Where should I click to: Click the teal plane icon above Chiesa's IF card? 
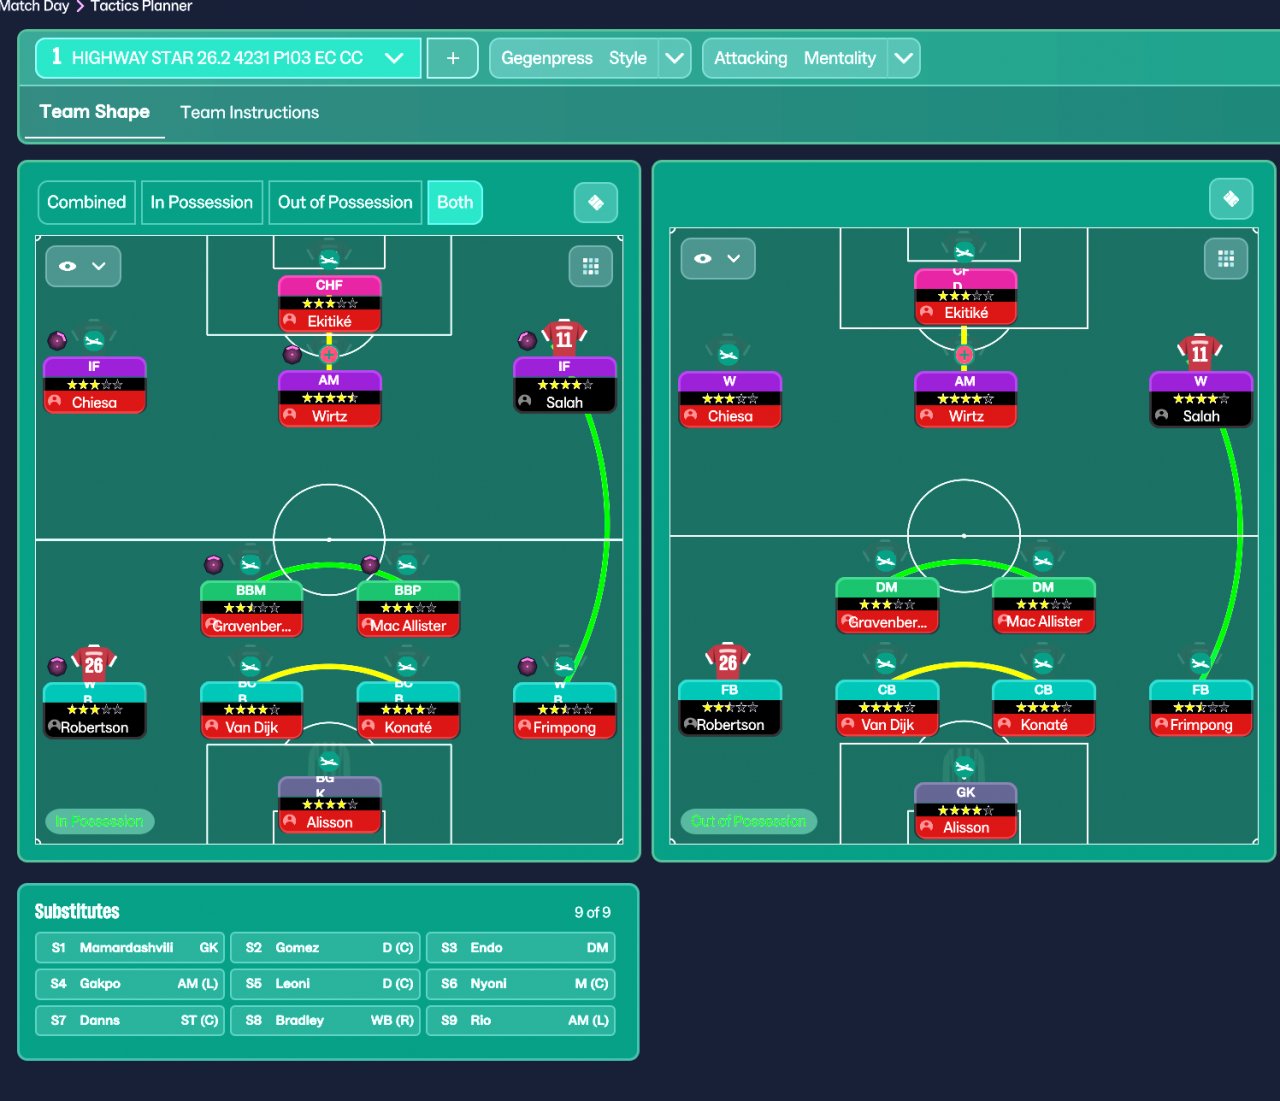click(x=94, y=340)
